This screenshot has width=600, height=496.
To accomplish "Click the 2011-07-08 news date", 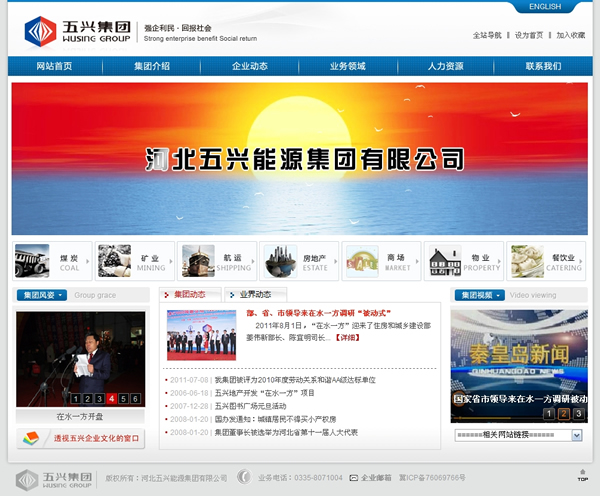I will pos(189,380).
